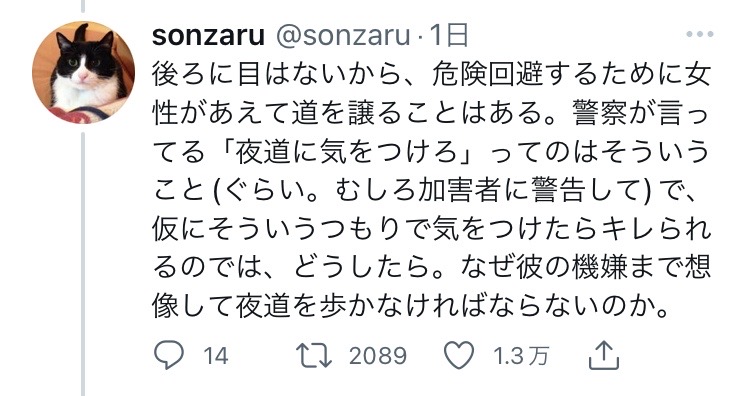
Task: Click the reply speech bubble icon
Action: coord(168,355)
